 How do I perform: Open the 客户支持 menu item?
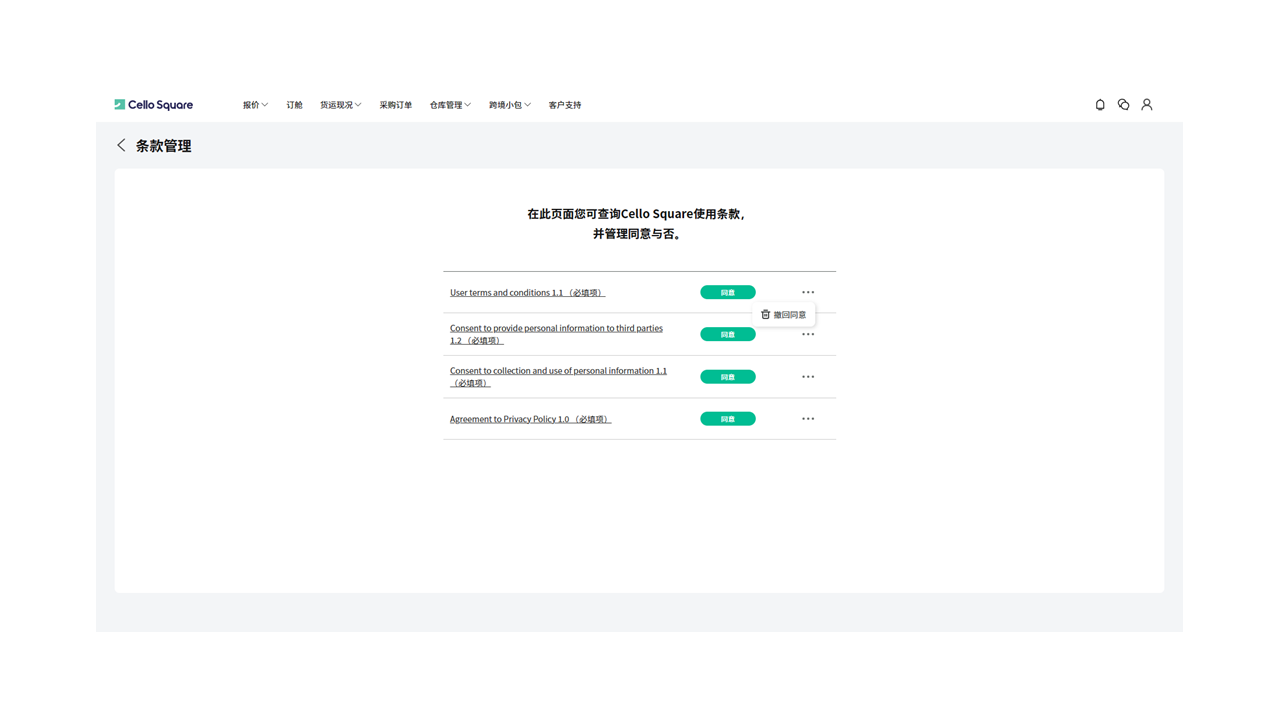pyautogui.click(x=564, y=105)
